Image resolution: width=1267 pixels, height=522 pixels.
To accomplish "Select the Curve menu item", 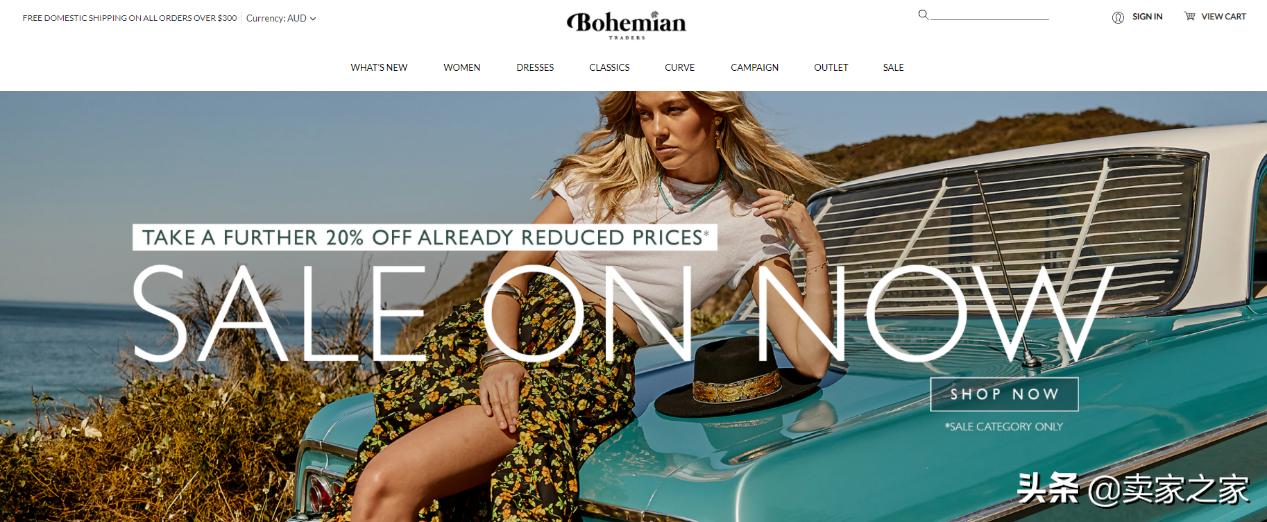I will 680,68.
